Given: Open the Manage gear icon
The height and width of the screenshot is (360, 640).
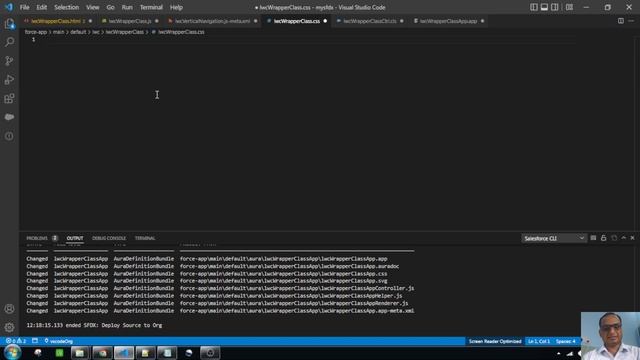Looking at the screenshot, I should pos(9,327).
